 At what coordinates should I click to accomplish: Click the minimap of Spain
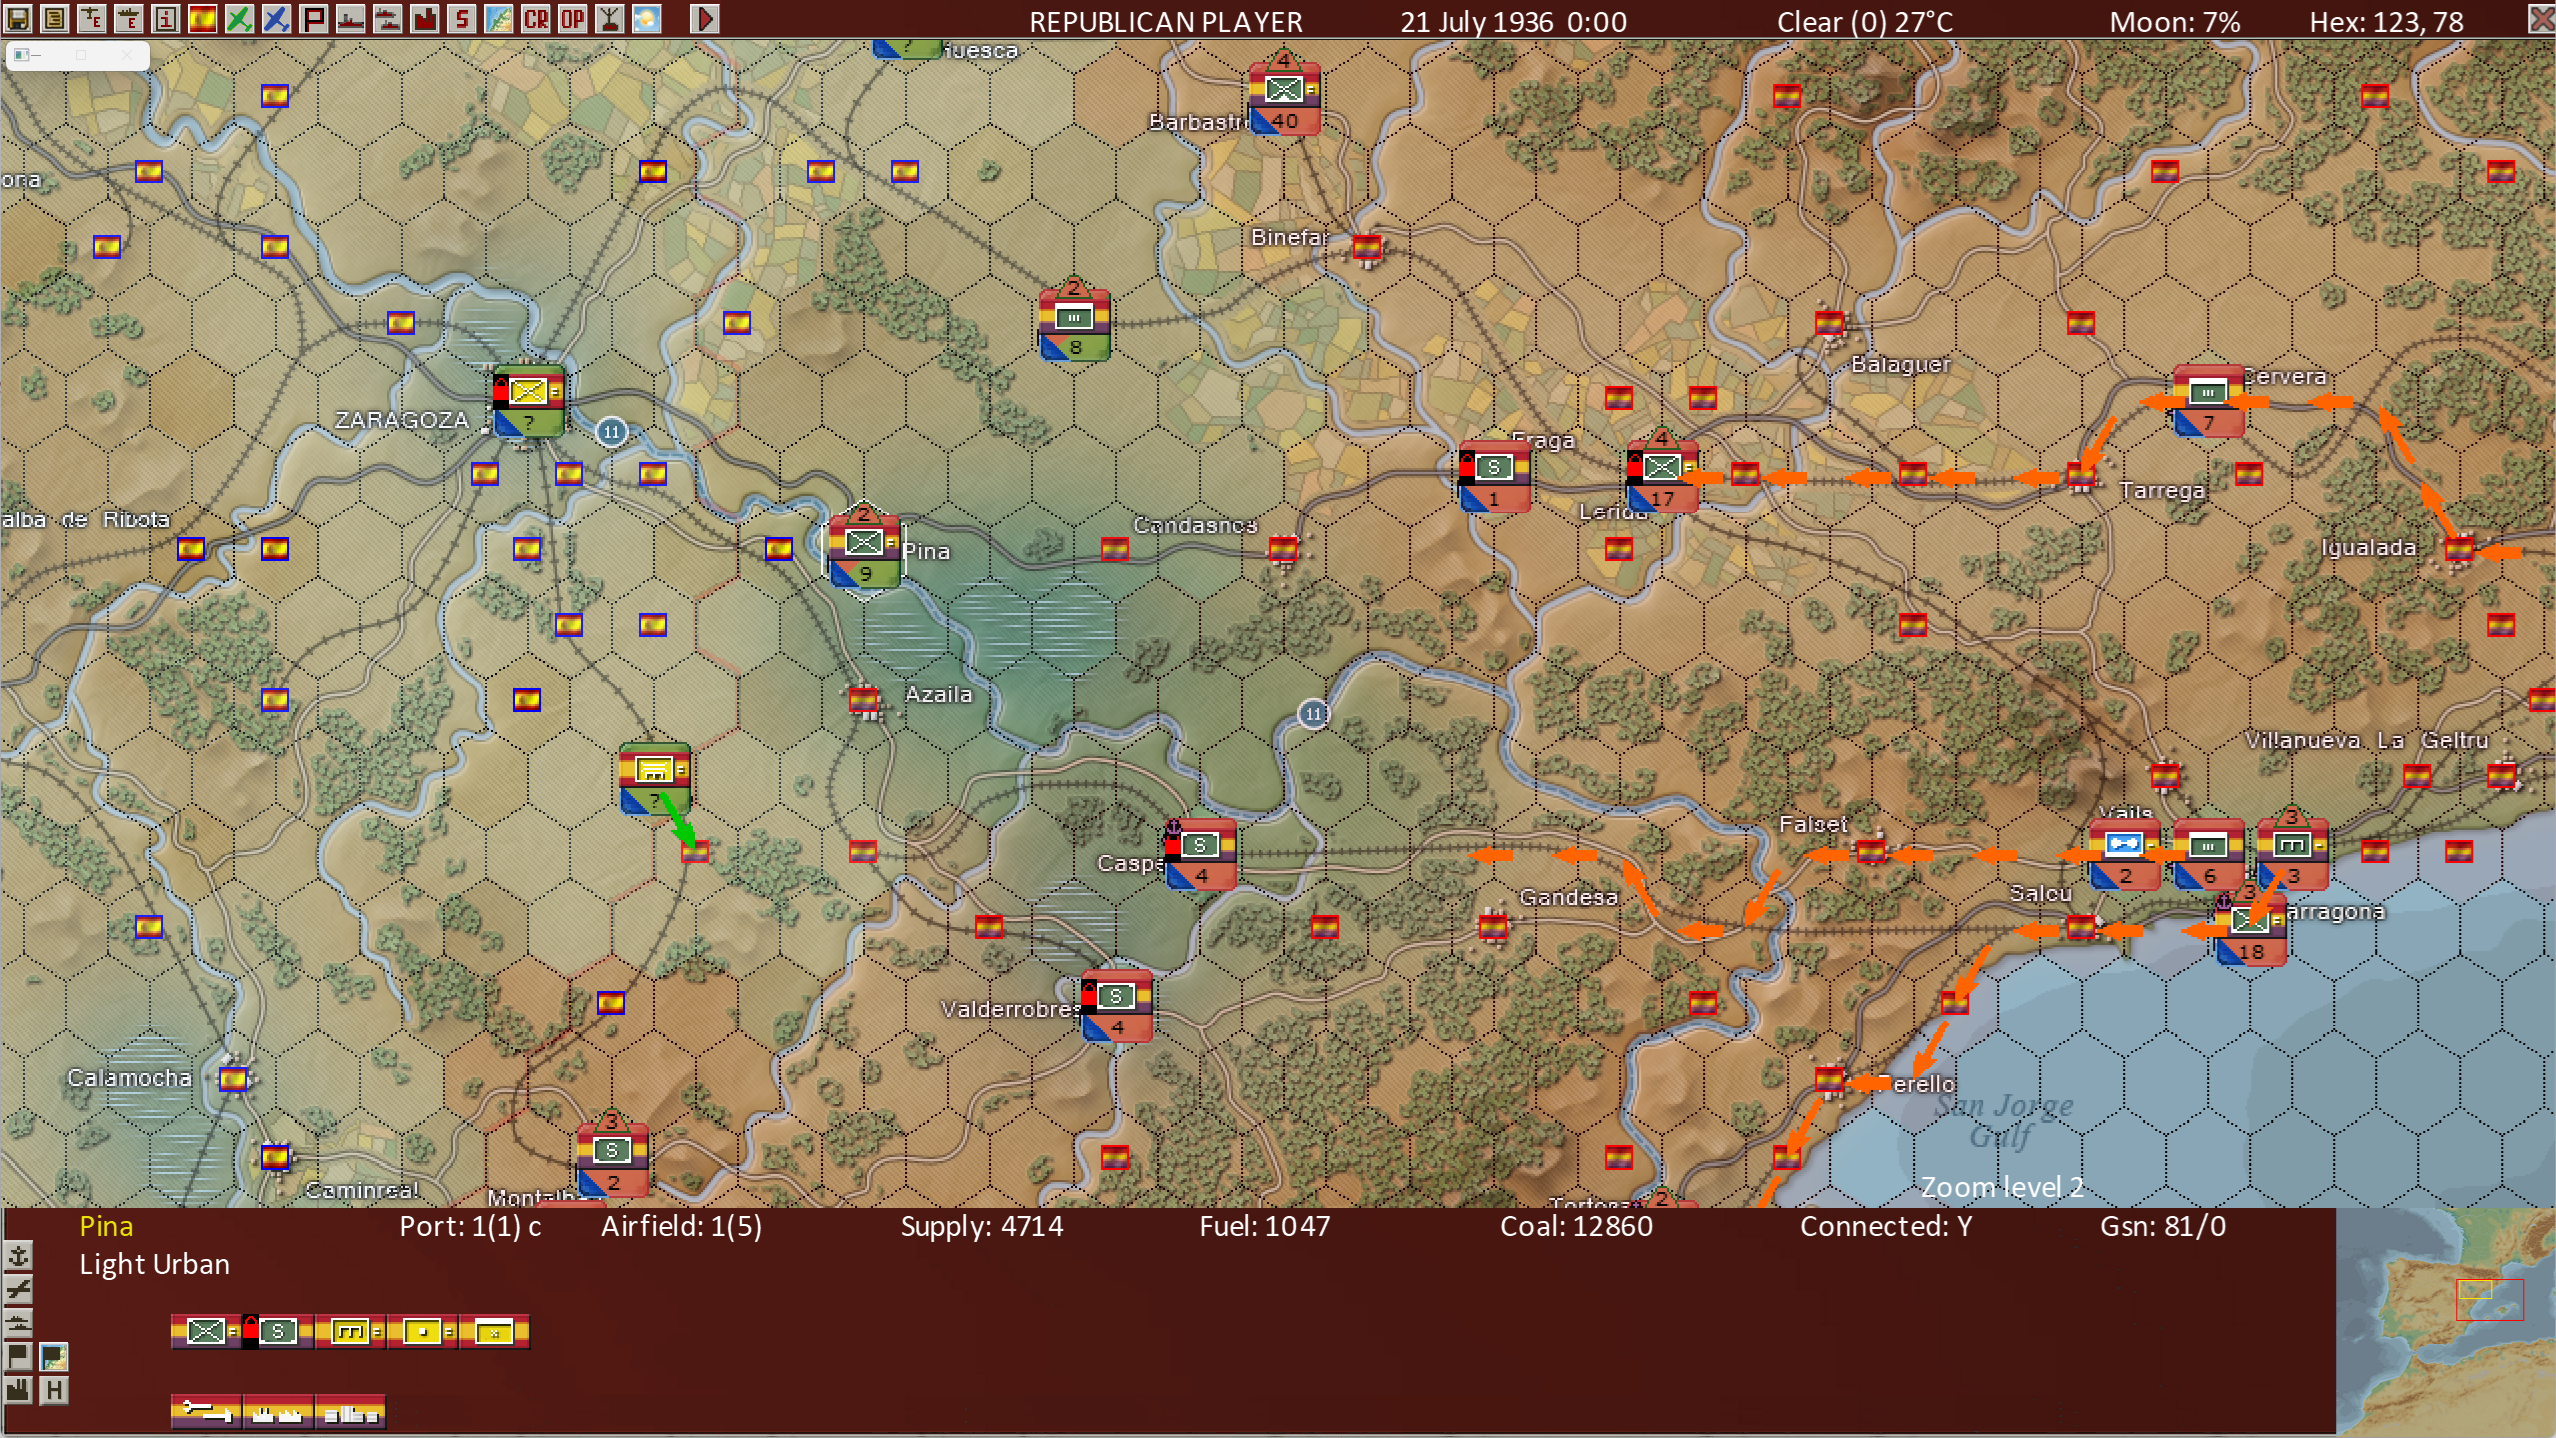(x=2445, y=1320)
